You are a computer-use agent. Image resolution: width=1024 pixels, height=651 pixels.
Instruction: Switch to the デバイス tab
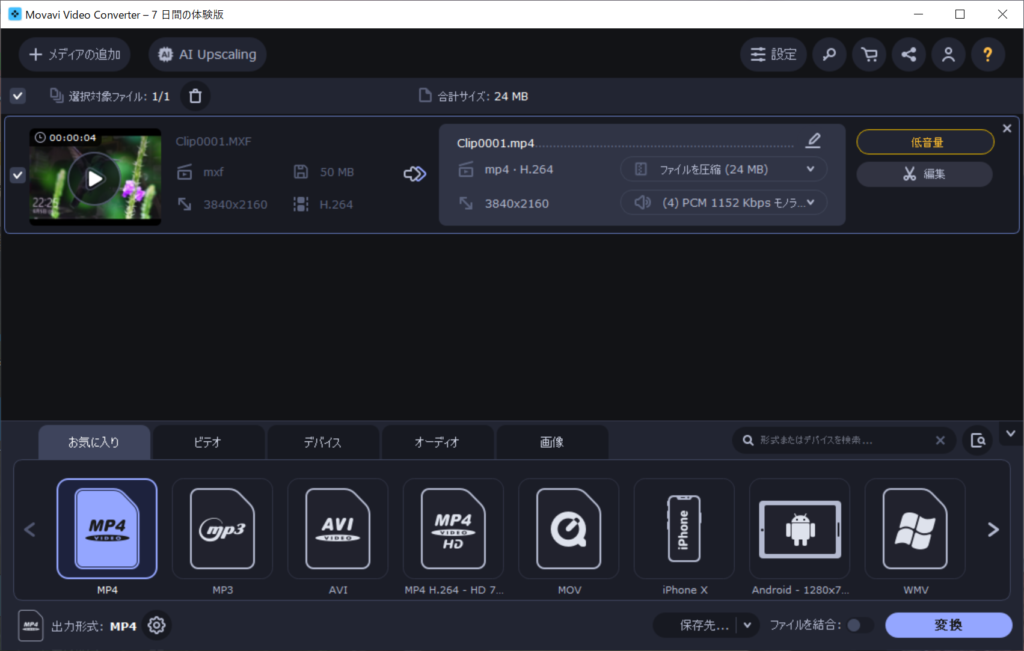[x=322, y=441]
